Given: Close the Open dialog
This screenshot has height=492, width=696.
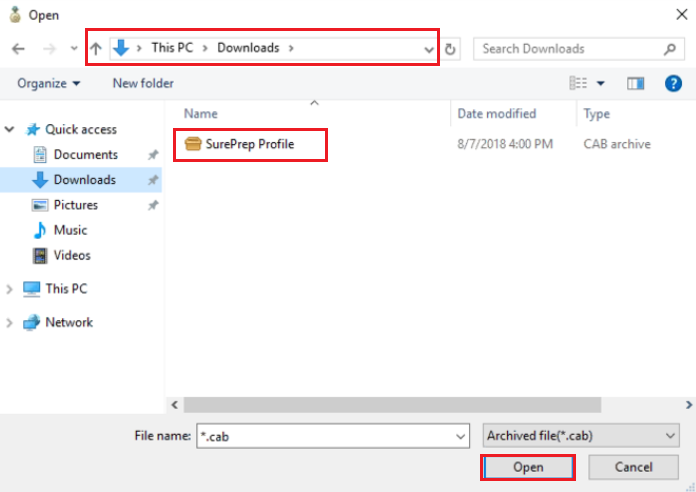Looking at the screenshot, I should [682, 14].
